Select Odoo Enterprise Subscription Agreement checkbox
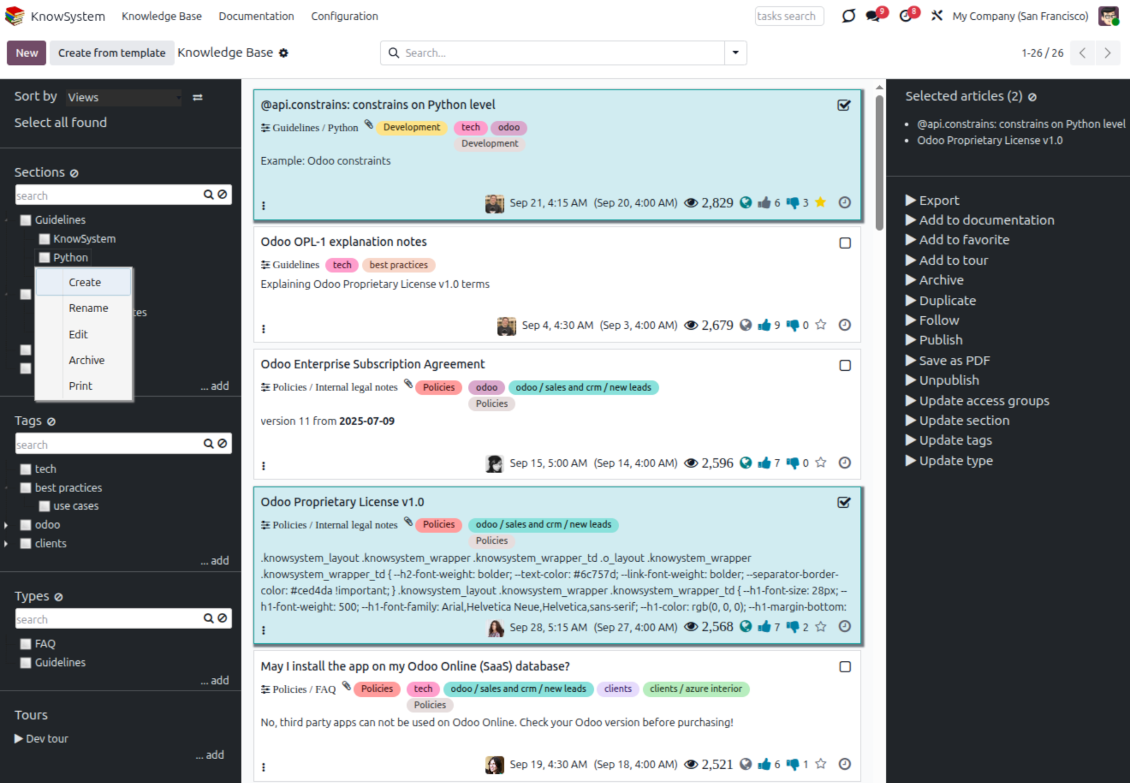1130x783 pixels. [x=845, y=366]
